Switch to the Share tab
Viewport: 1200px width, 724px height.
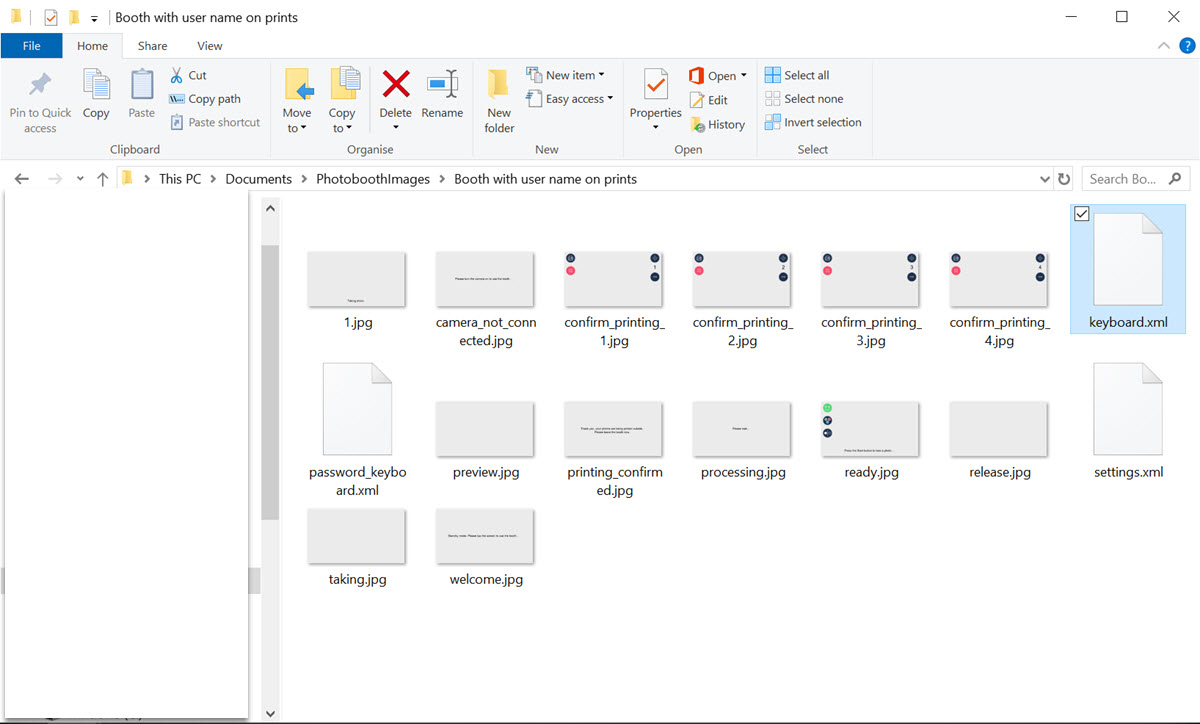pyautogui.click(x=153, y=46)
